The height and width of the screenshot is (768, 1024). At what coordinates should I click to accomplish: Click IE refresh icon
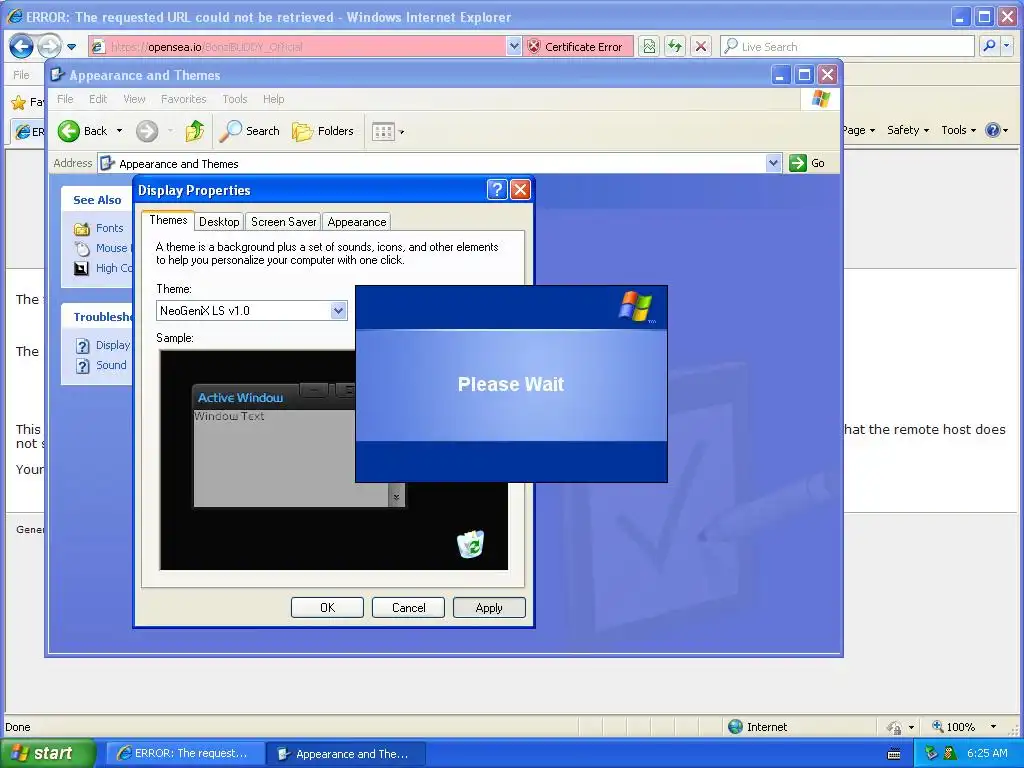pos(675,46)
